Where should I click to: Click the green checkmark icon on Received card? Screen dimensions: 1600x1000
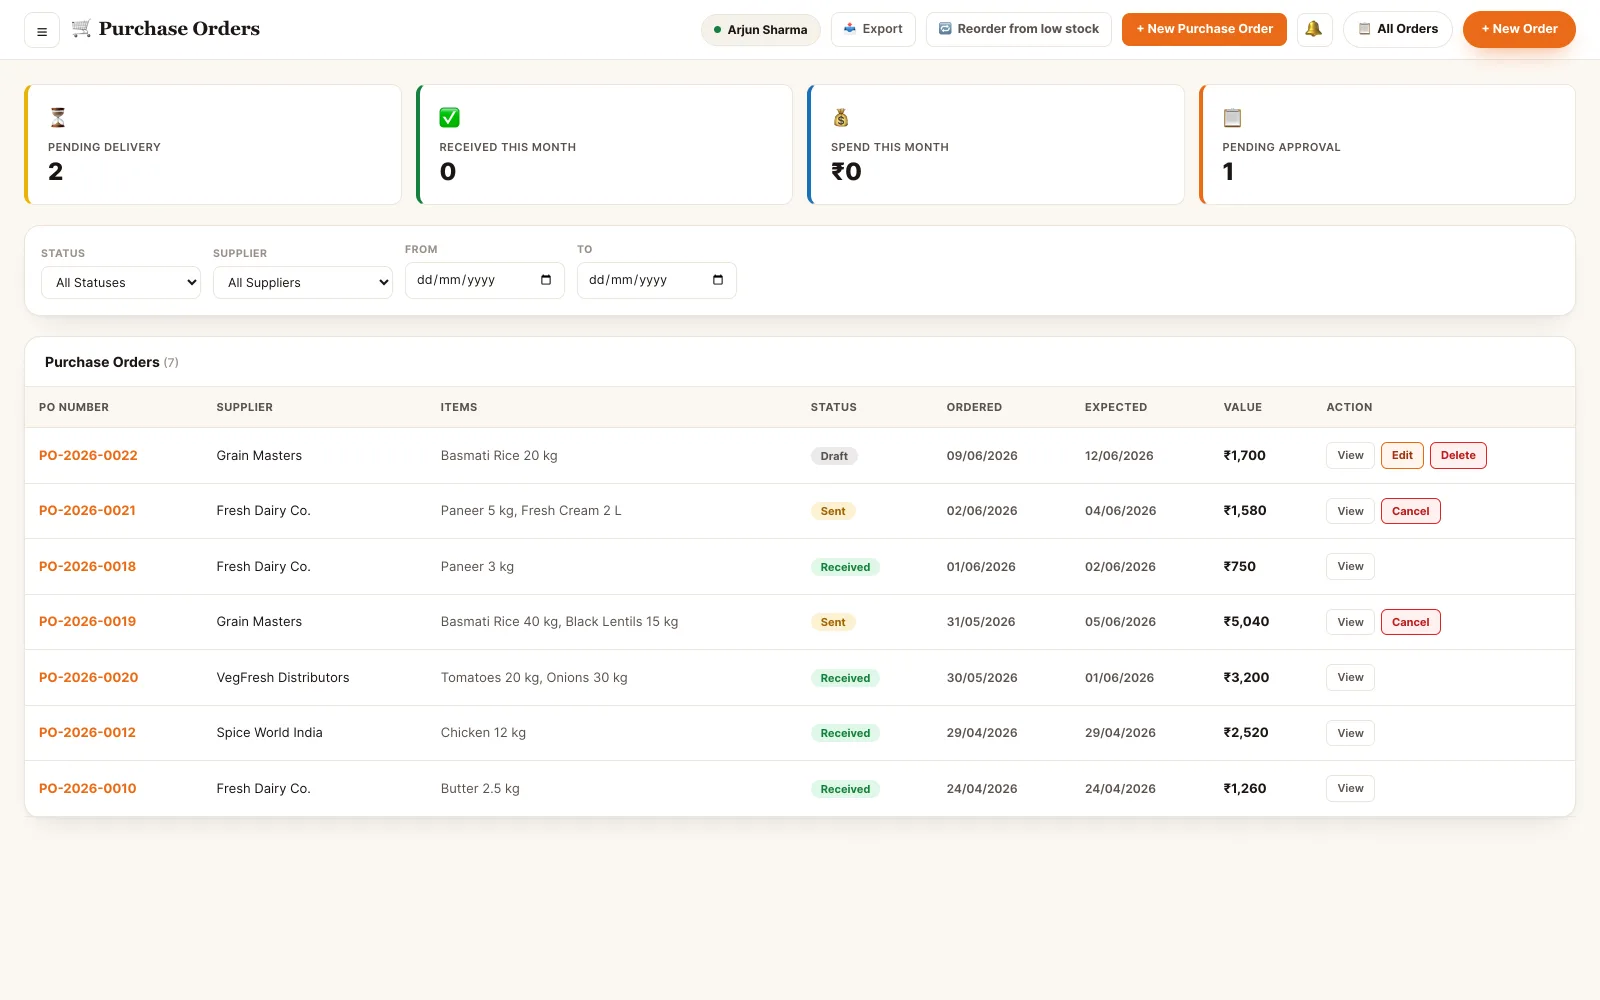click(x=450, y=117)
